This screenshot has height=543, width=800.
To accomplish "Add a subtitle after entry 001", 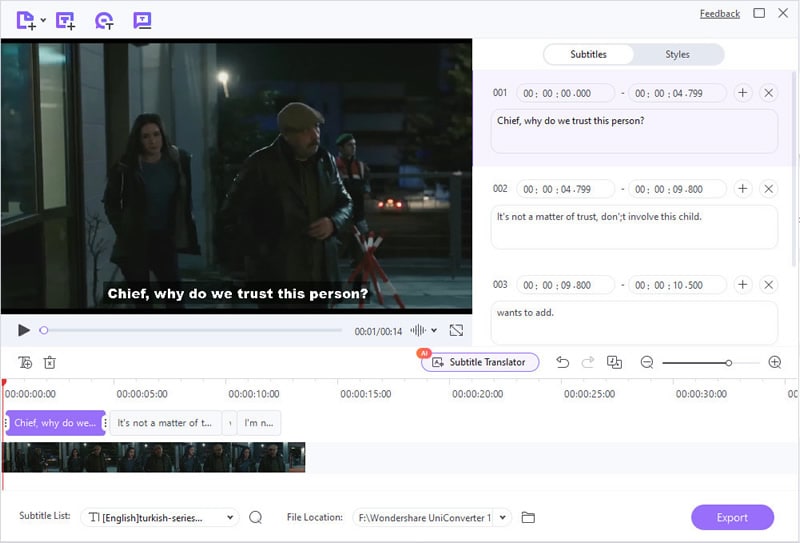I will (743, 93).
